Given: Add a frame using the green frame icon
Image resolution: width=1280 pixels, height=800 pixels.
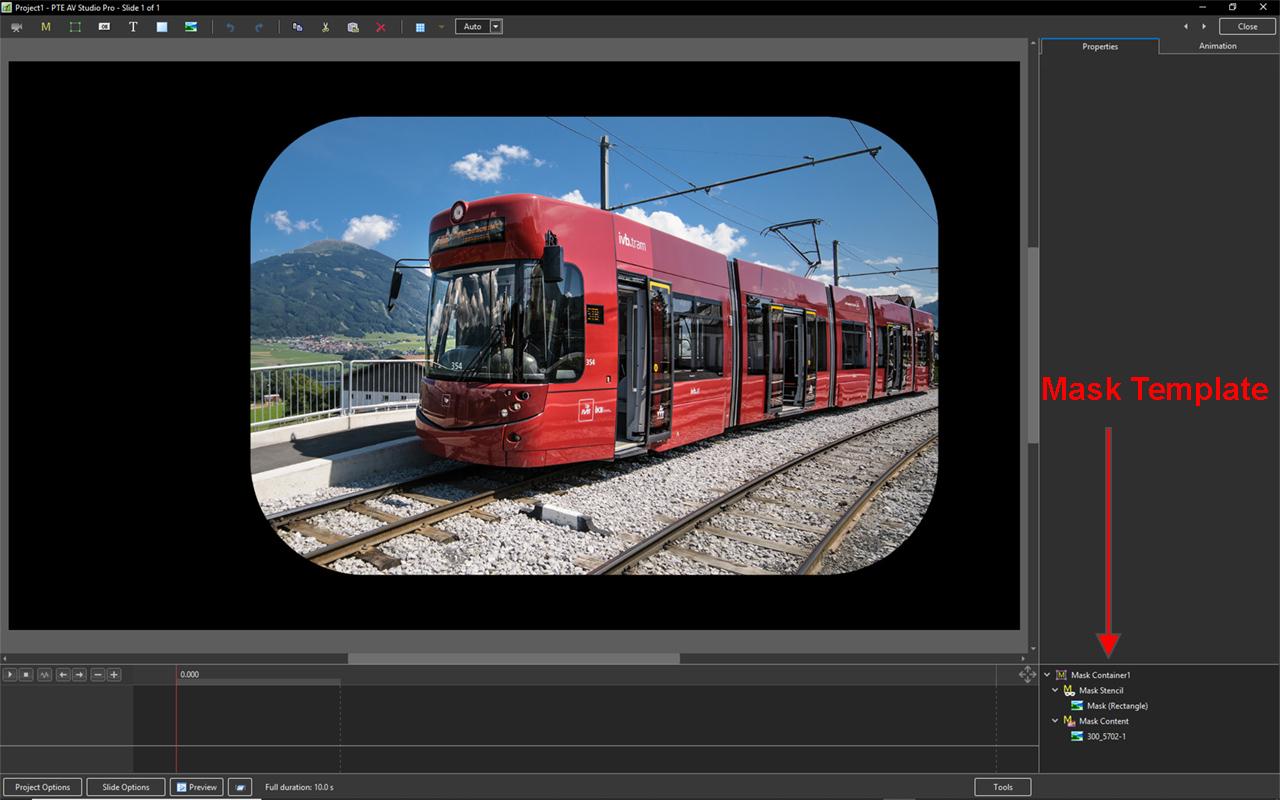Looking at the screenshot, I should pyautogui.click(x=75, y=27).
